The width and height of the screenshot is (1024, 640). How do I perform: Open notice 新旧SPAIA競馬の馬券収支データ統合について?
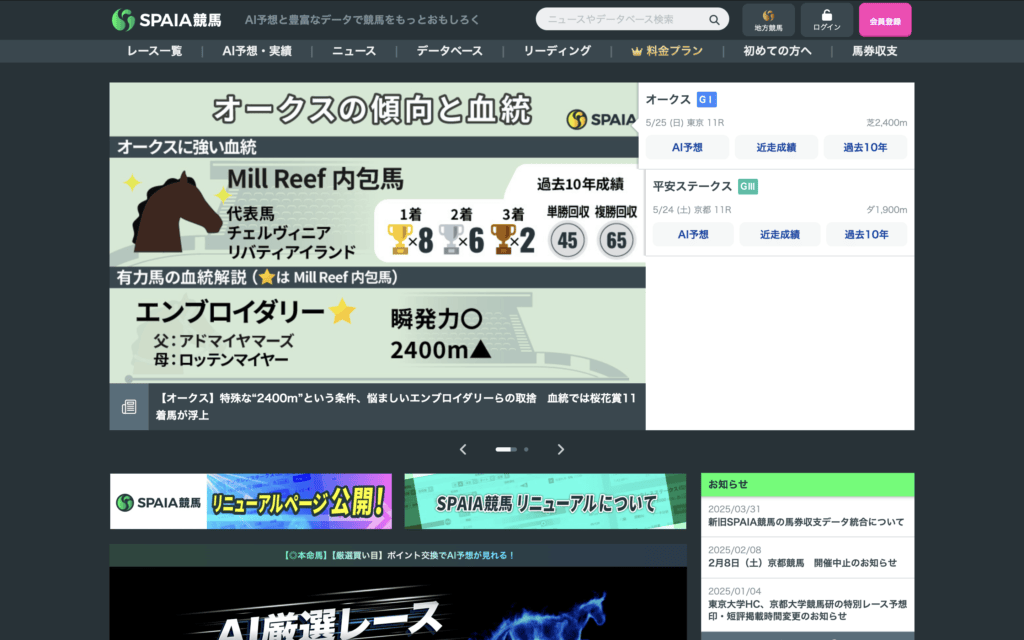tap(806, 522)
